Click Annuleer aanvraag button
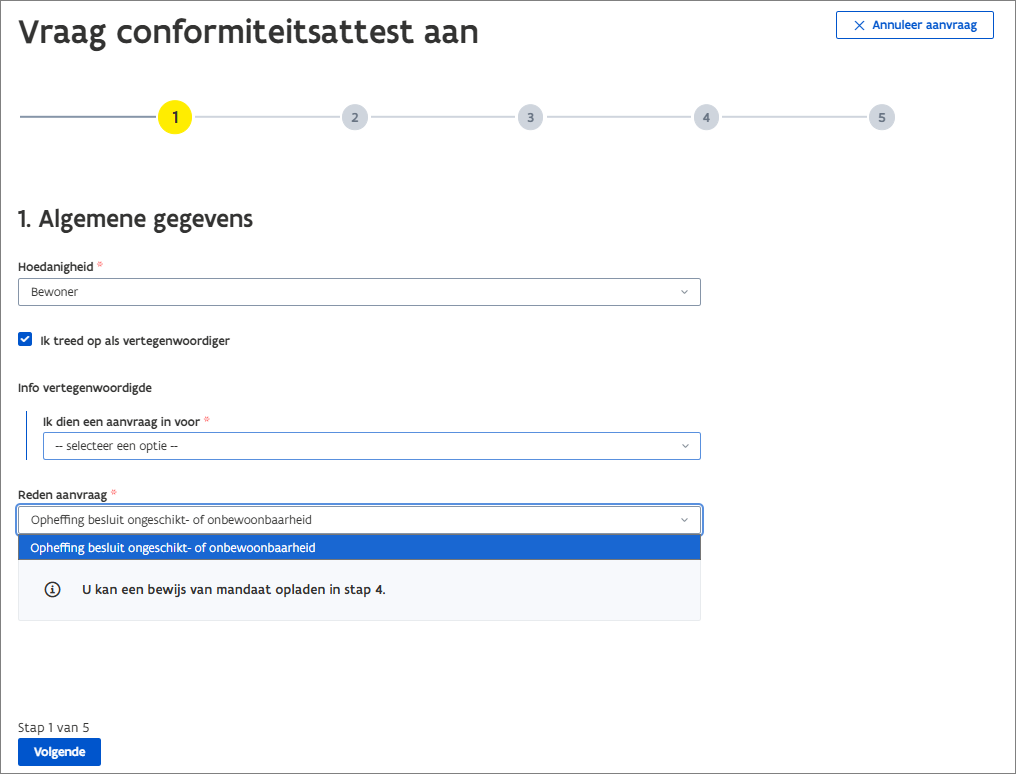Screen dimensions: 1016x774 coord(914,25)
